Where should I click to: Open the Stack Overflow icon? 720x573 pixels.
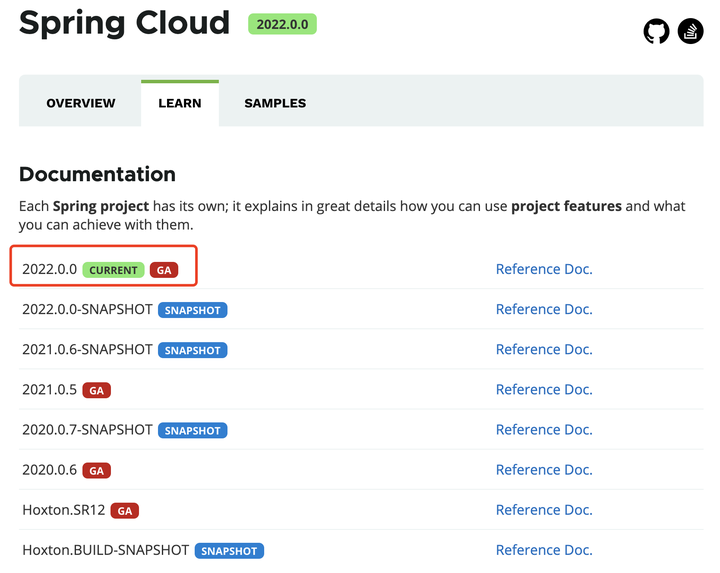click(691, 31)
